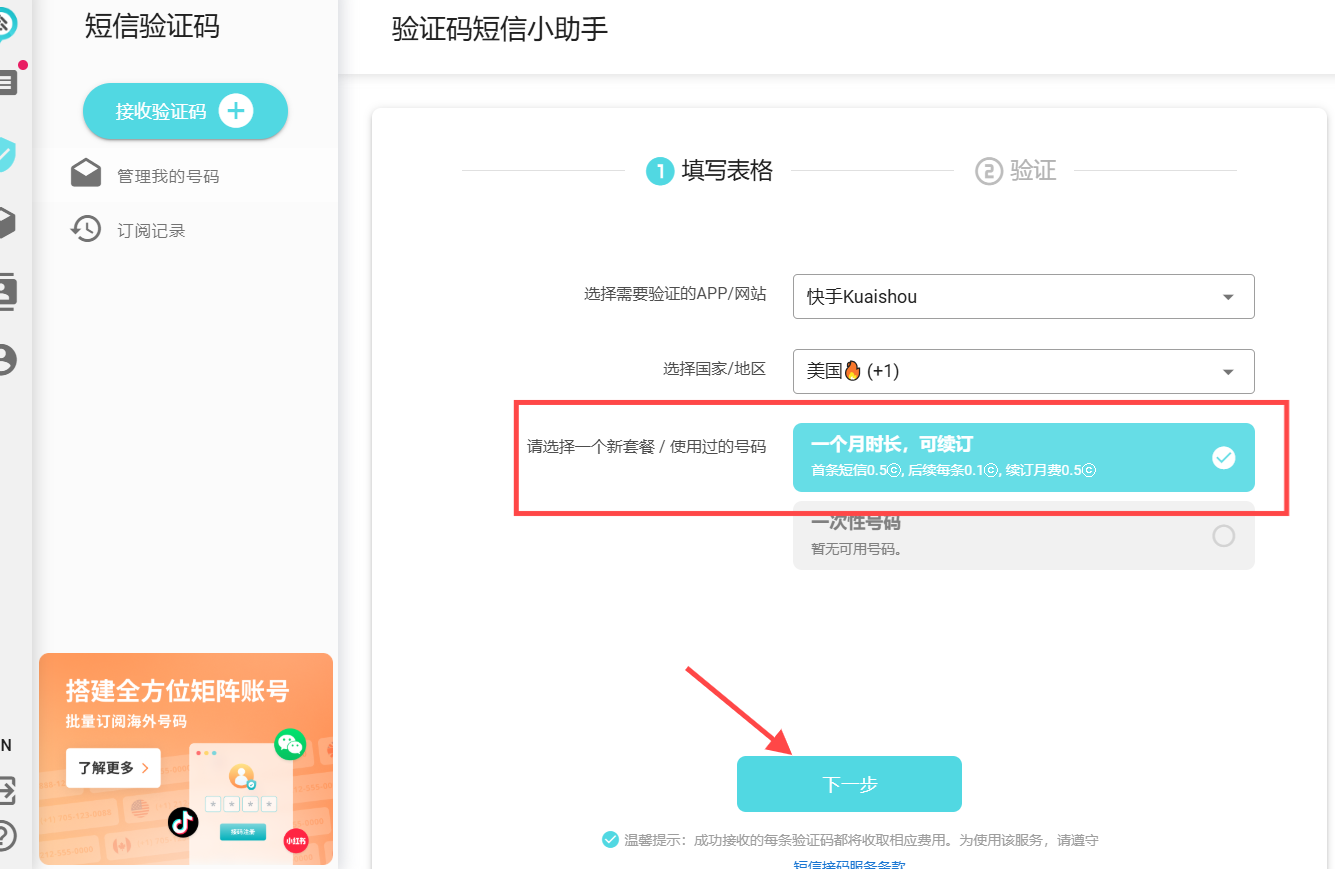Screen dimensions: 1335x869
Task: Click the banner text 搭建全方位矩阵账号
Action: [177, 691]
